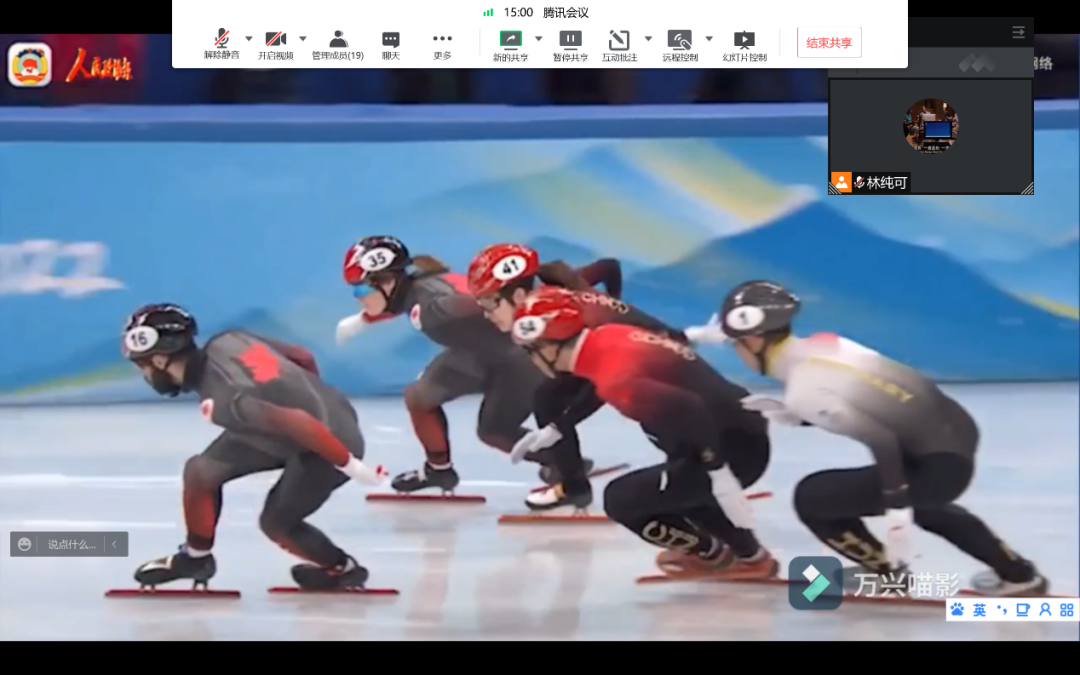The width and height of the screenshot is (1080, 675).
Task: Toggle the 开启视频 camera icon
Action: tap(275, 40)
